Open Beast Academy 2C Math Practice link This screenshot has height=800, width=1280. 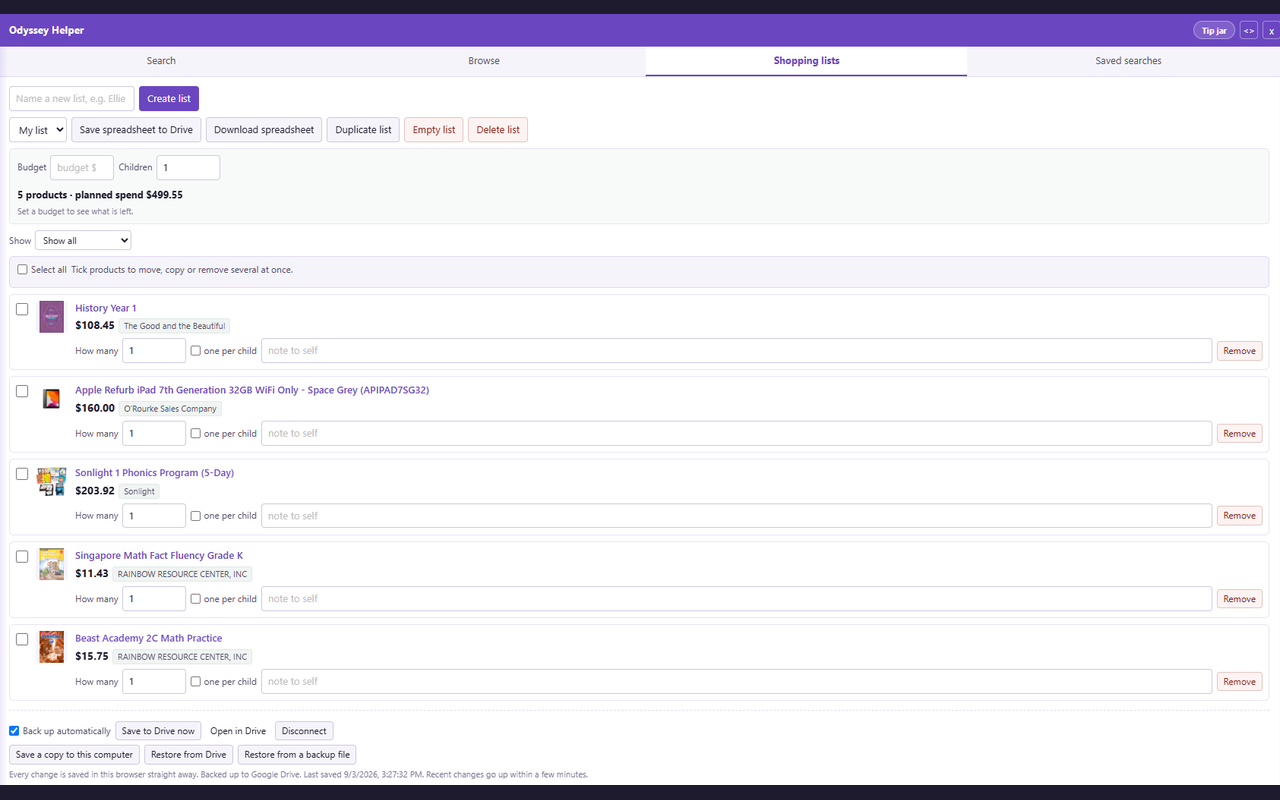(x=149, y=638)
